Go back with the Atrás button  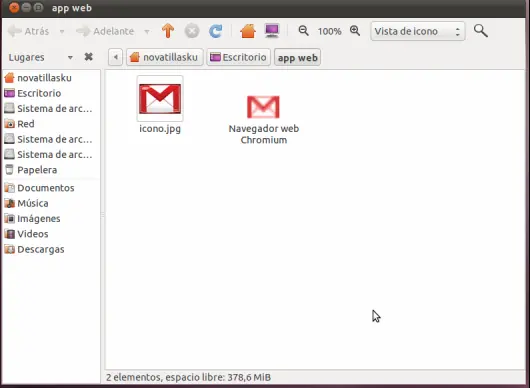(x=28, y=31)
